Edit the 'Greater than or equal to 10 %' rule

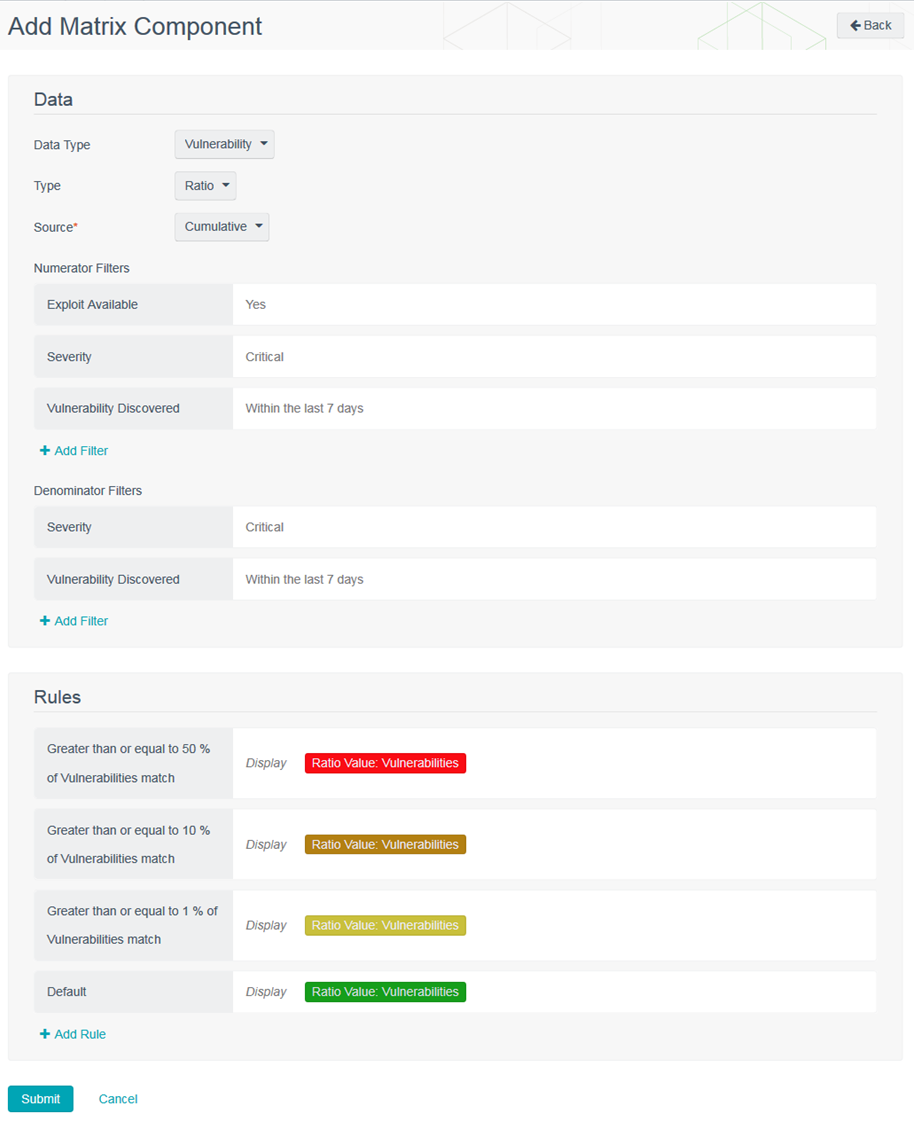click(133, 845)
